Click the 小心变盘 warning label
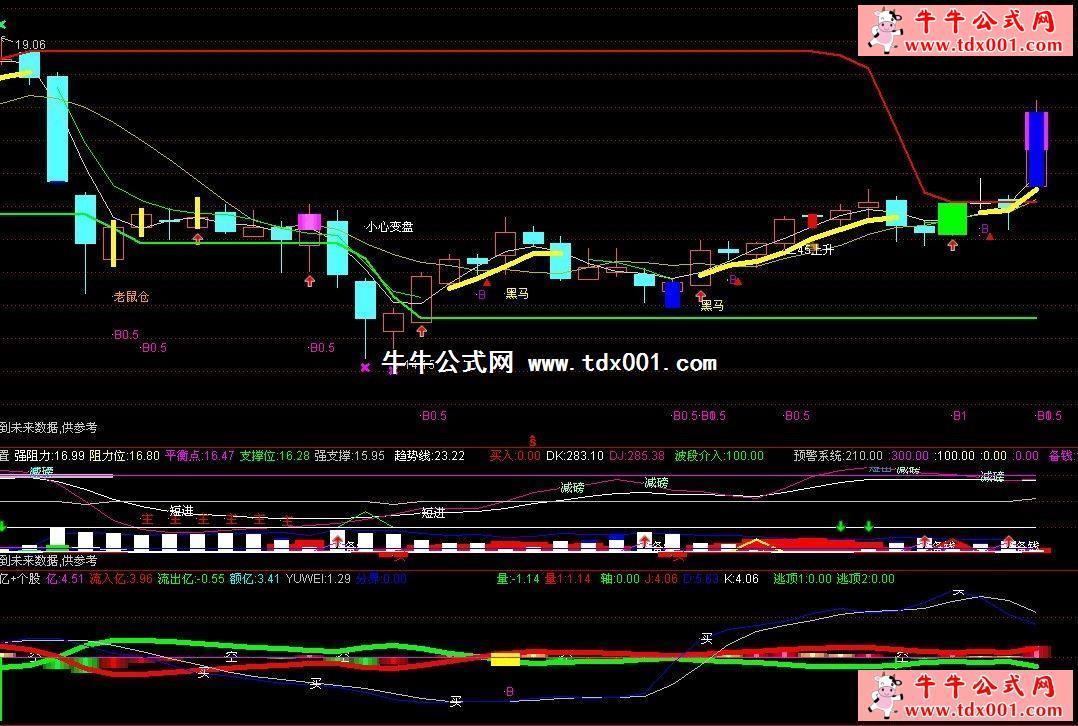The height and width of the screenshot is (726, 1078). pyautogui.click(x=389, y=227)
